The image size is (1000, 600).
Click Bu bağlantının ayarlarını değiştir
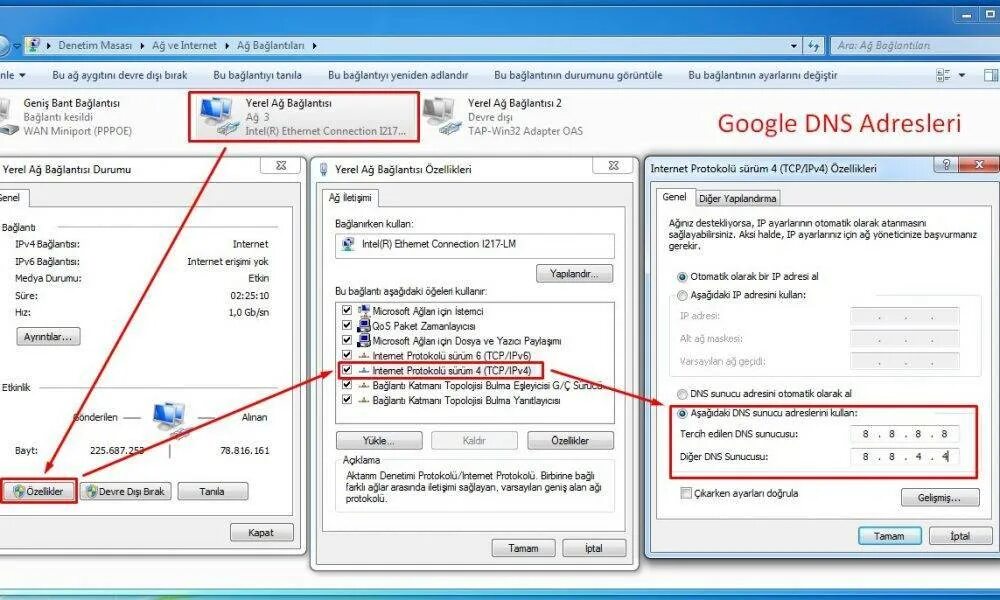click(762, 75)
